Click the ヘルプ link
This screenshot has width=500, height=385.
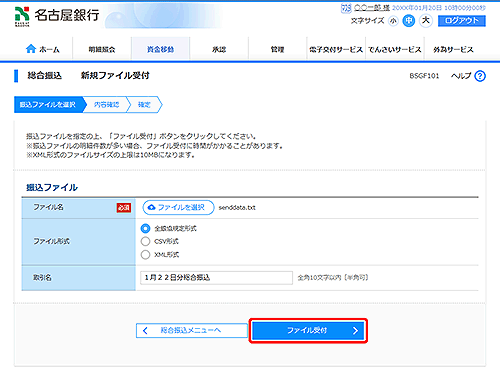[461, 76]
